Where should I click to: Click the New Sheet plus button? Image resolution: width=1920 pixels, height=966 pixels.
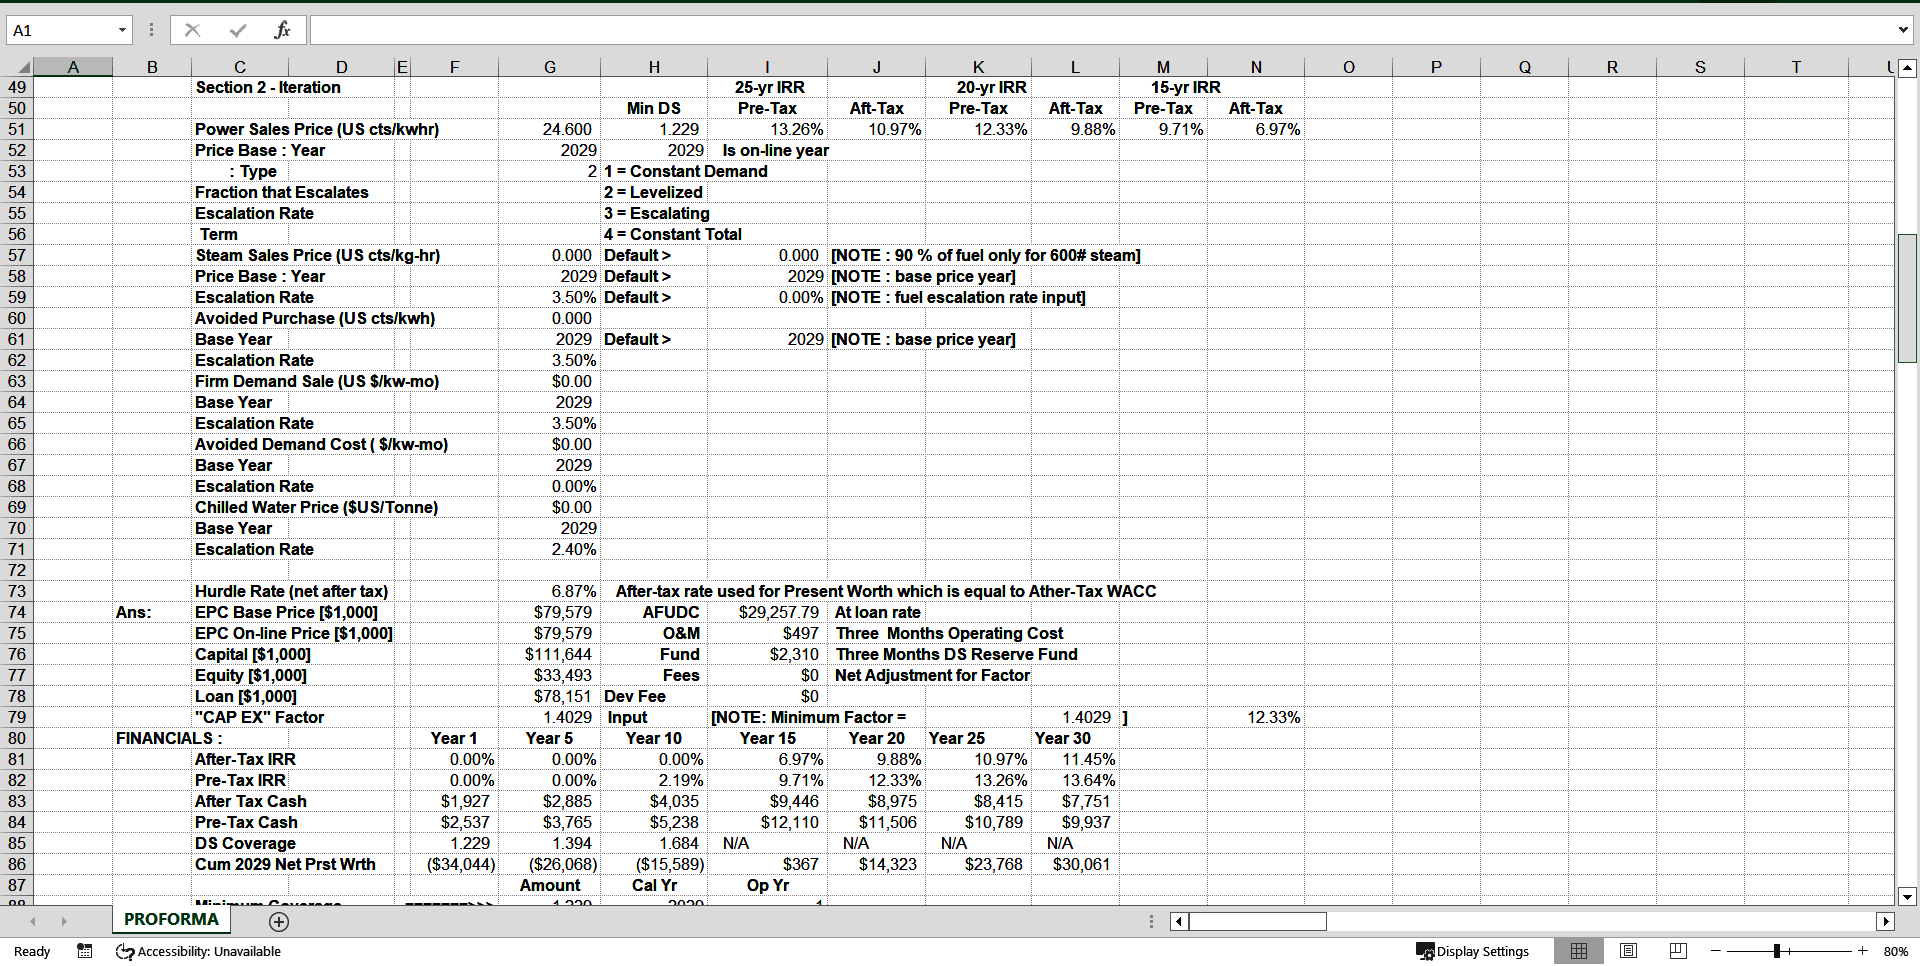coord(278,921)
